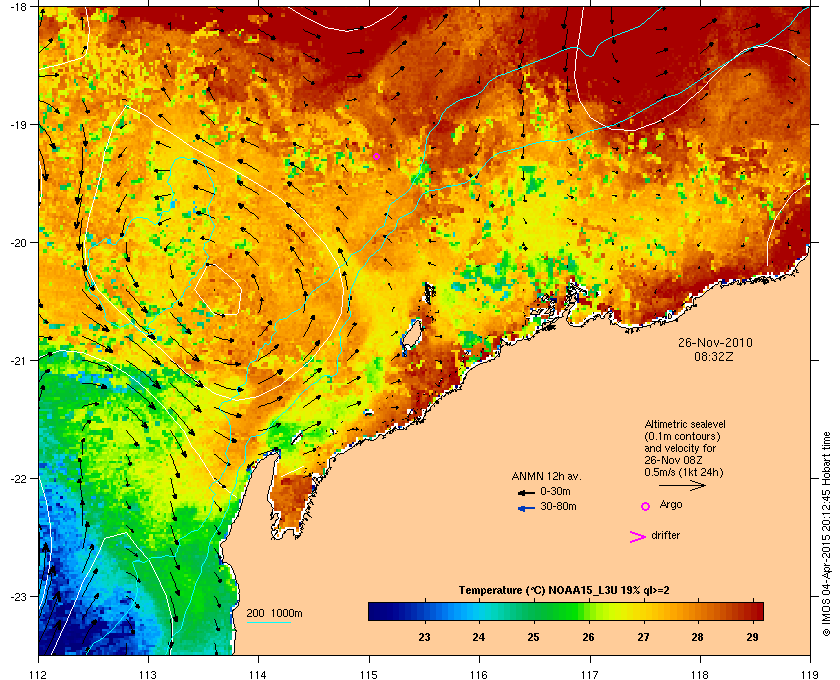Click the longitude axis label 117
Image resolution: width=840 pixels, height=680 pixels.
[590, 674]
